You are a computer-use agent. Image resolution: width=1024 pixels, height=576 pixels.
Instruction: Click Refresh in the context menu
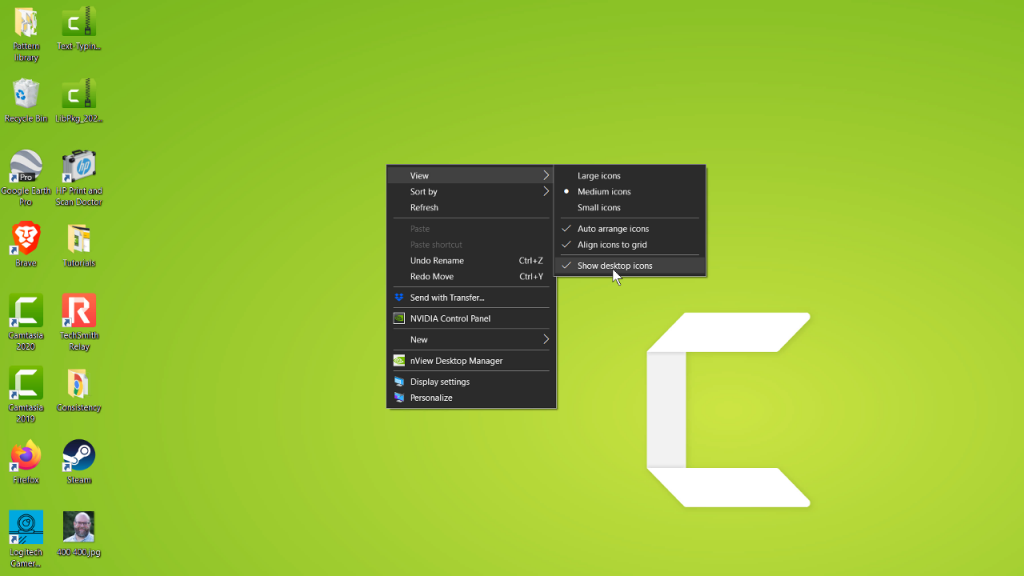pyautogui.click(x=472, y=207)
